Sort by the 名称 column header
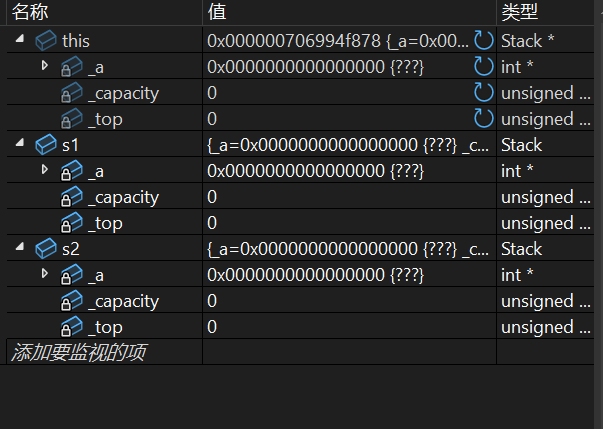The image size is (603, 429). pos(104,12)
